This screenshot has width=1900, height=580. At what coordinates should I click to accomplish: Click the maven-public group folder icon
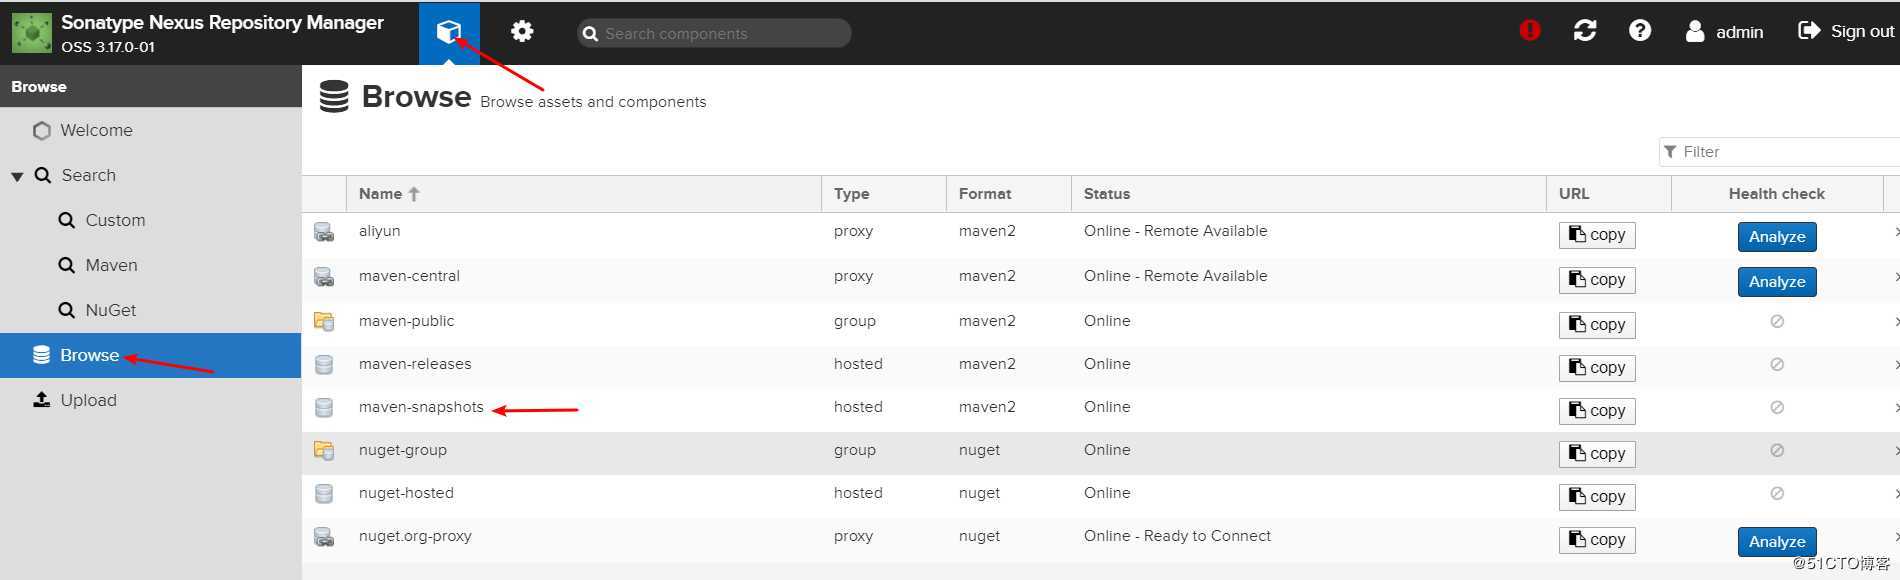point(324,322)
